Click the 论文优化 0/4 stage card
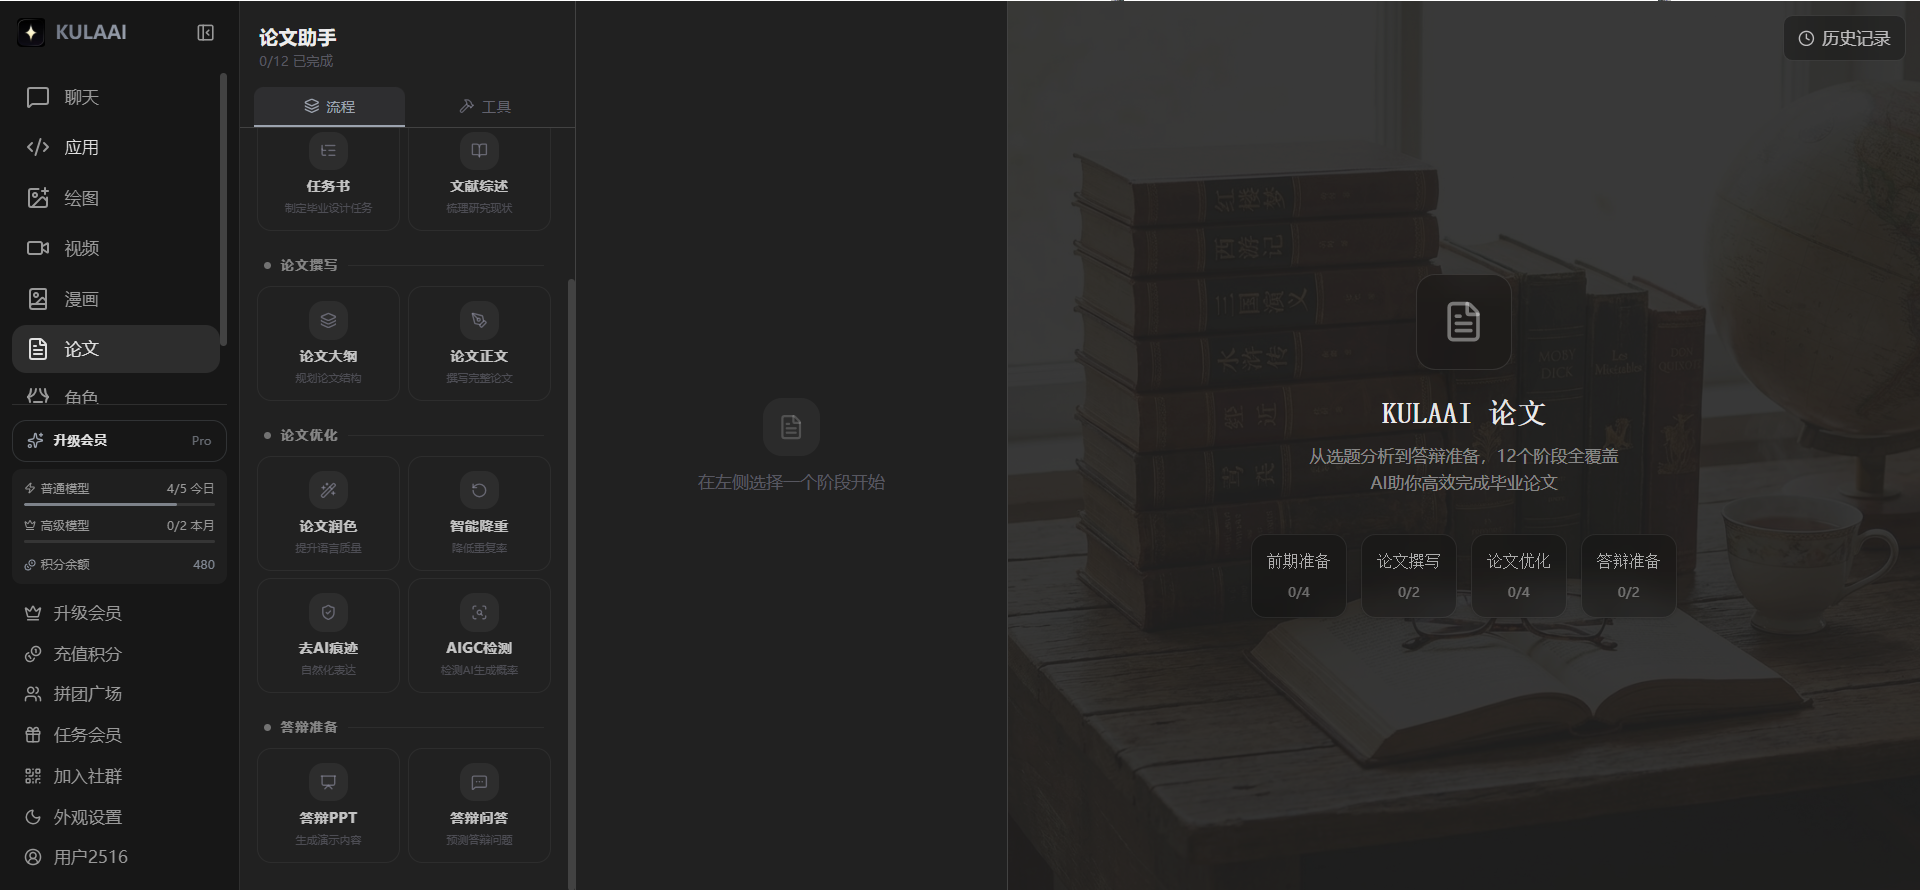The width and height of the screenshot is (1920, 890). point(1518,576)
